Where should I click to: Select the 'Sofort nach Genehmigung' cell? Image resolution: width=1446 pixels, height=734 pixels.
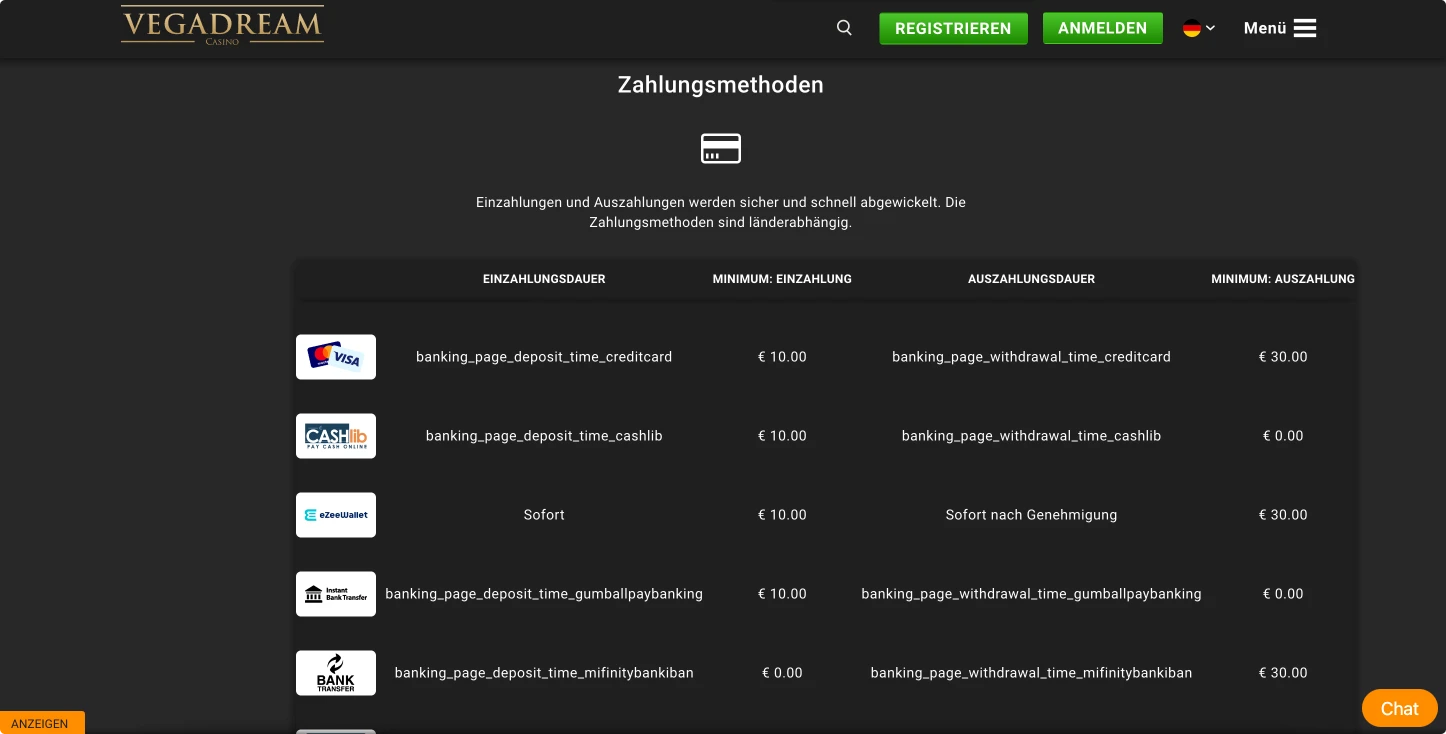[1031, 515]
